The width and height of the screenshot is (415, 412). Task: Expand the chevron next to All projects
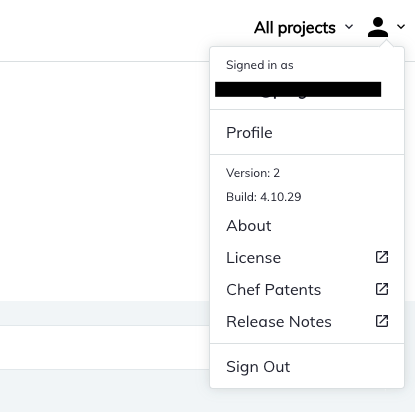349,27
